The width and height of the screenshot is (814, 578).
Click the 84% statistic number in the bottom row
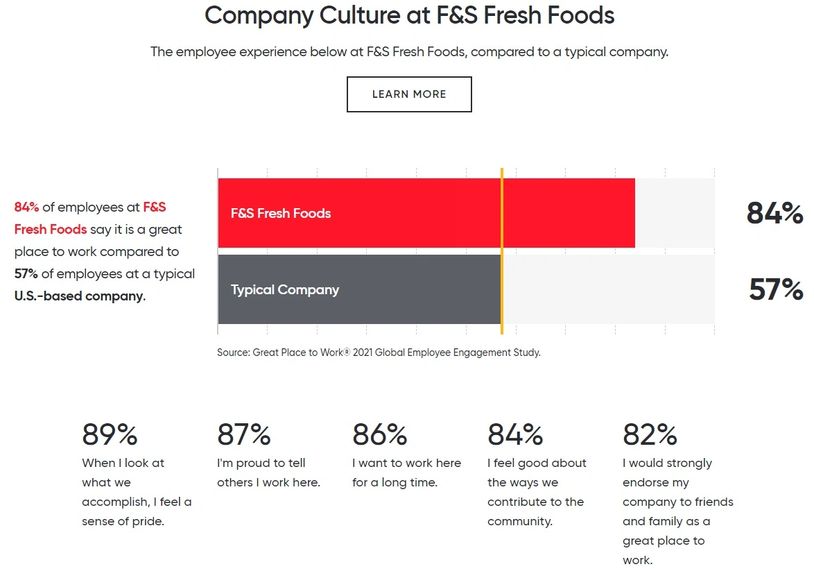click(515, 435)
